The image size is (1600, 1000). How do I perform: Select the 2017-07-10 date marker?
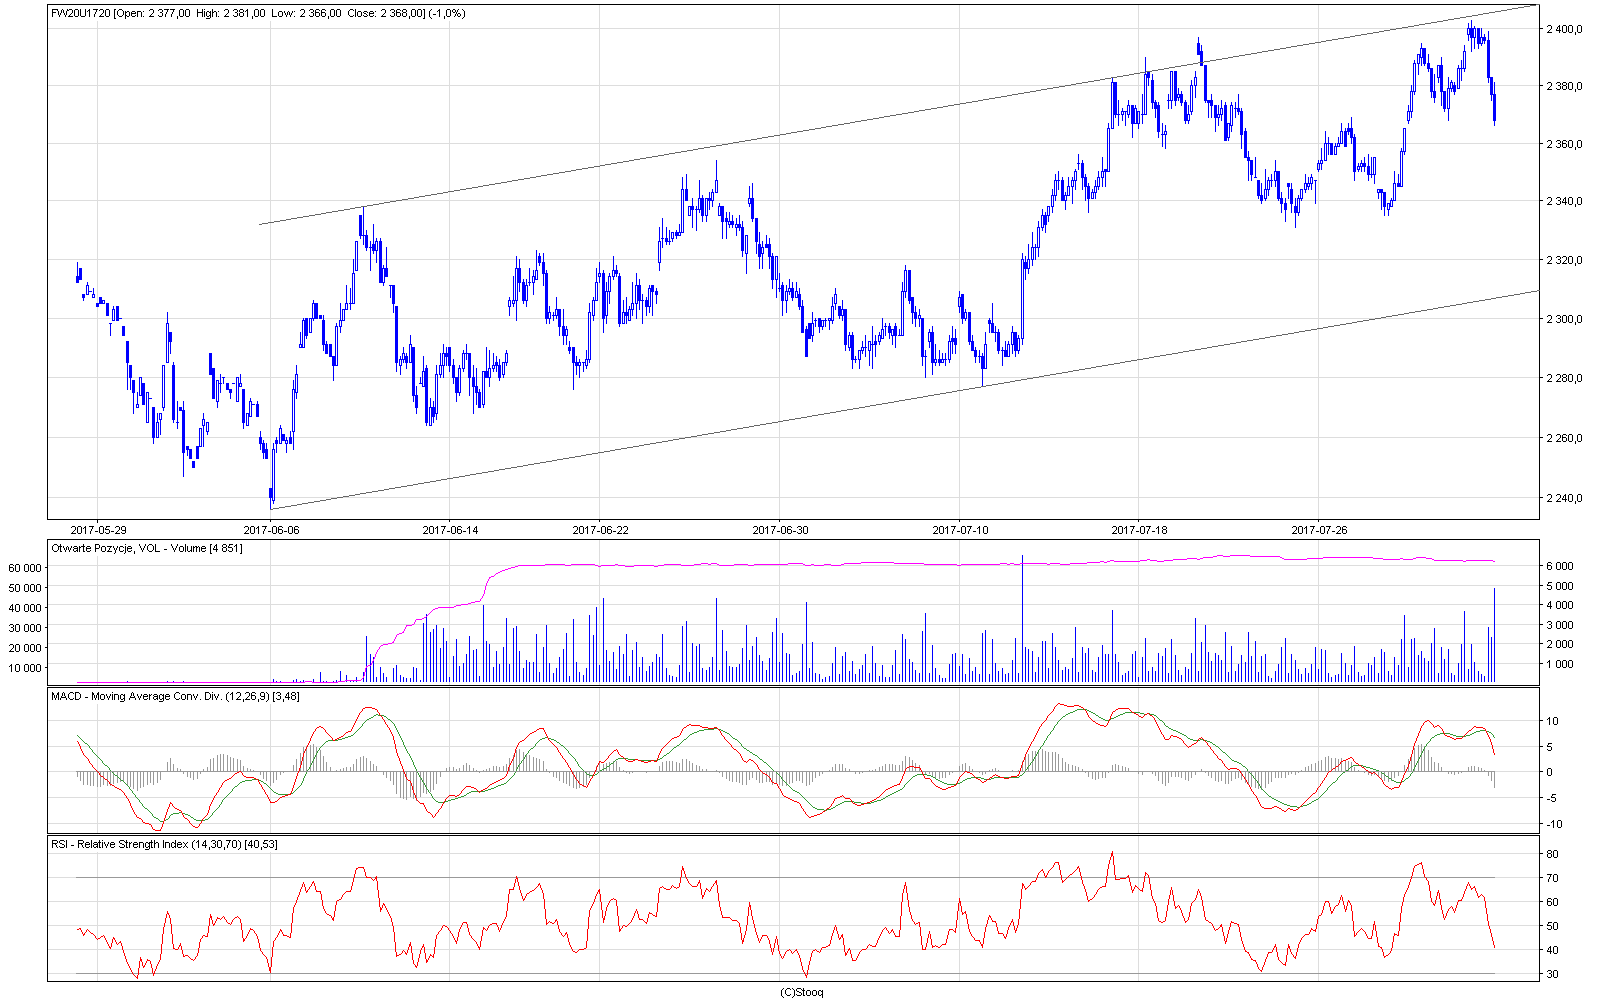point(960,530)
